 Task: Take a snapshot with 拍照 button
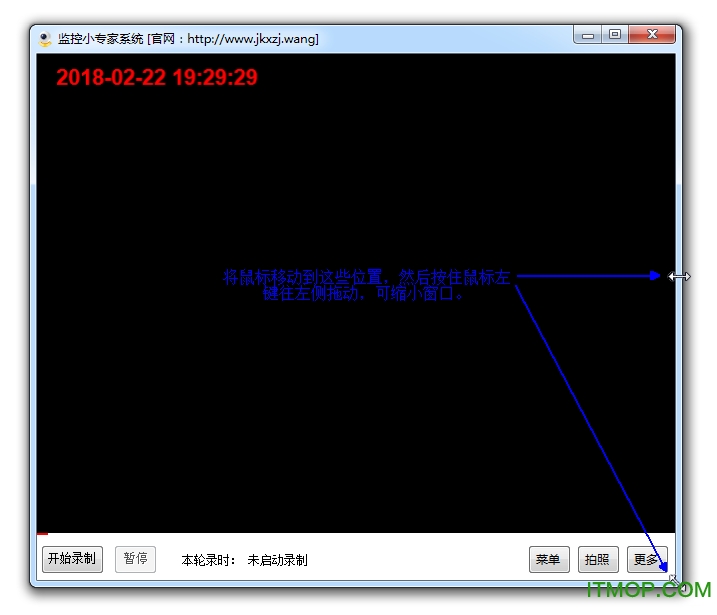tap(597, 560)
